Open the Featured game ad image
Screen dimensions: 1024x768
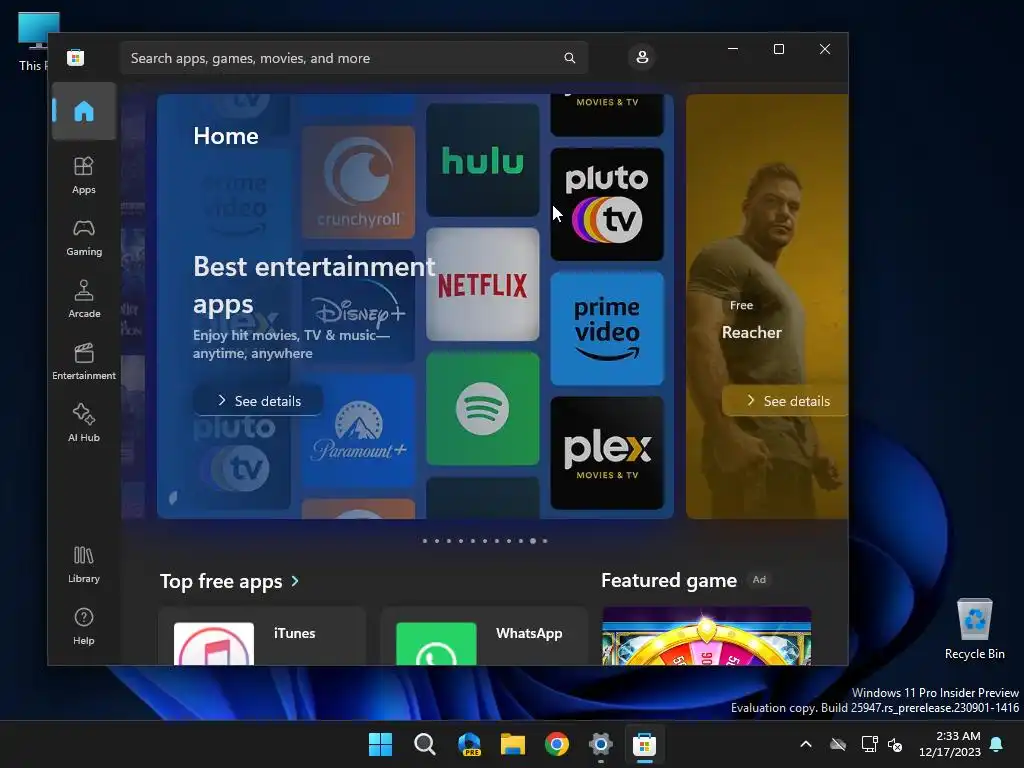coord(707,637)
